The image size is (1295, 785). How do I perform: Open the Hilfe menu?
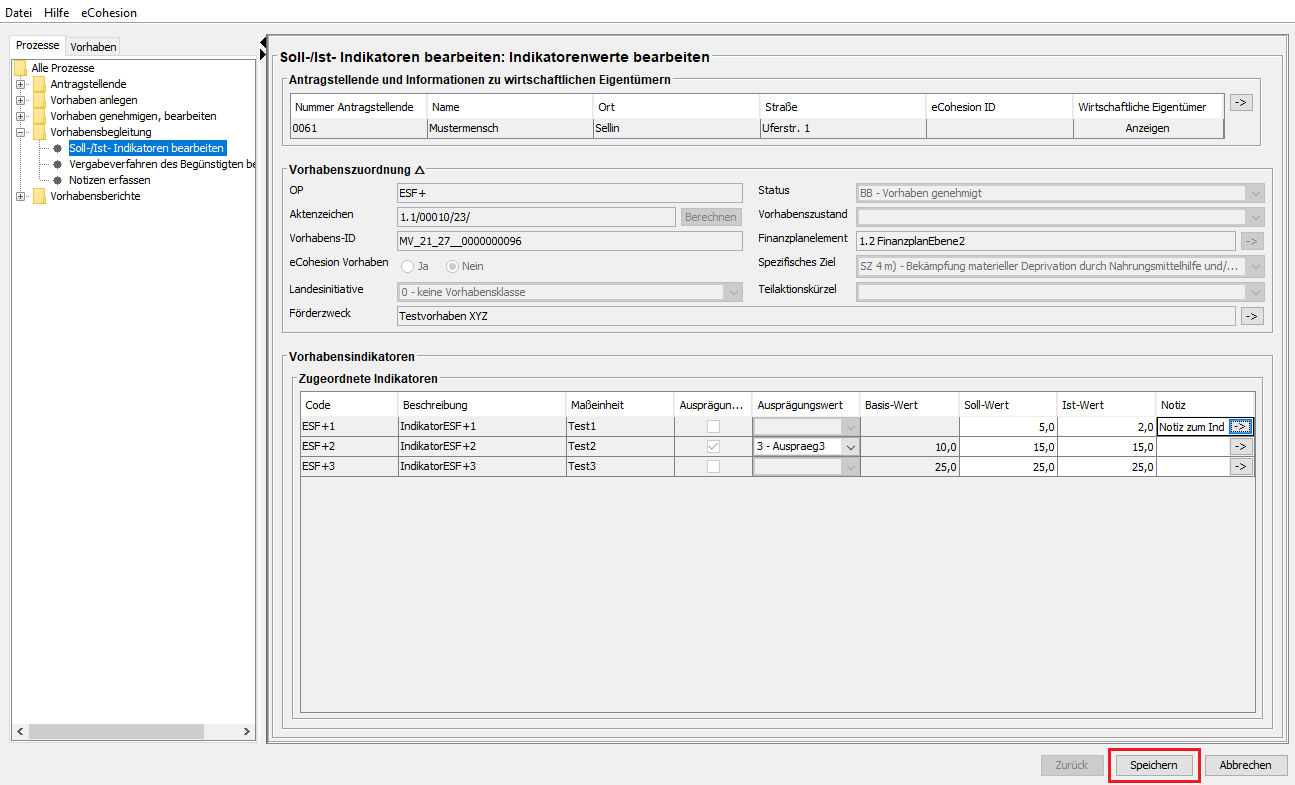pos(57,13)
